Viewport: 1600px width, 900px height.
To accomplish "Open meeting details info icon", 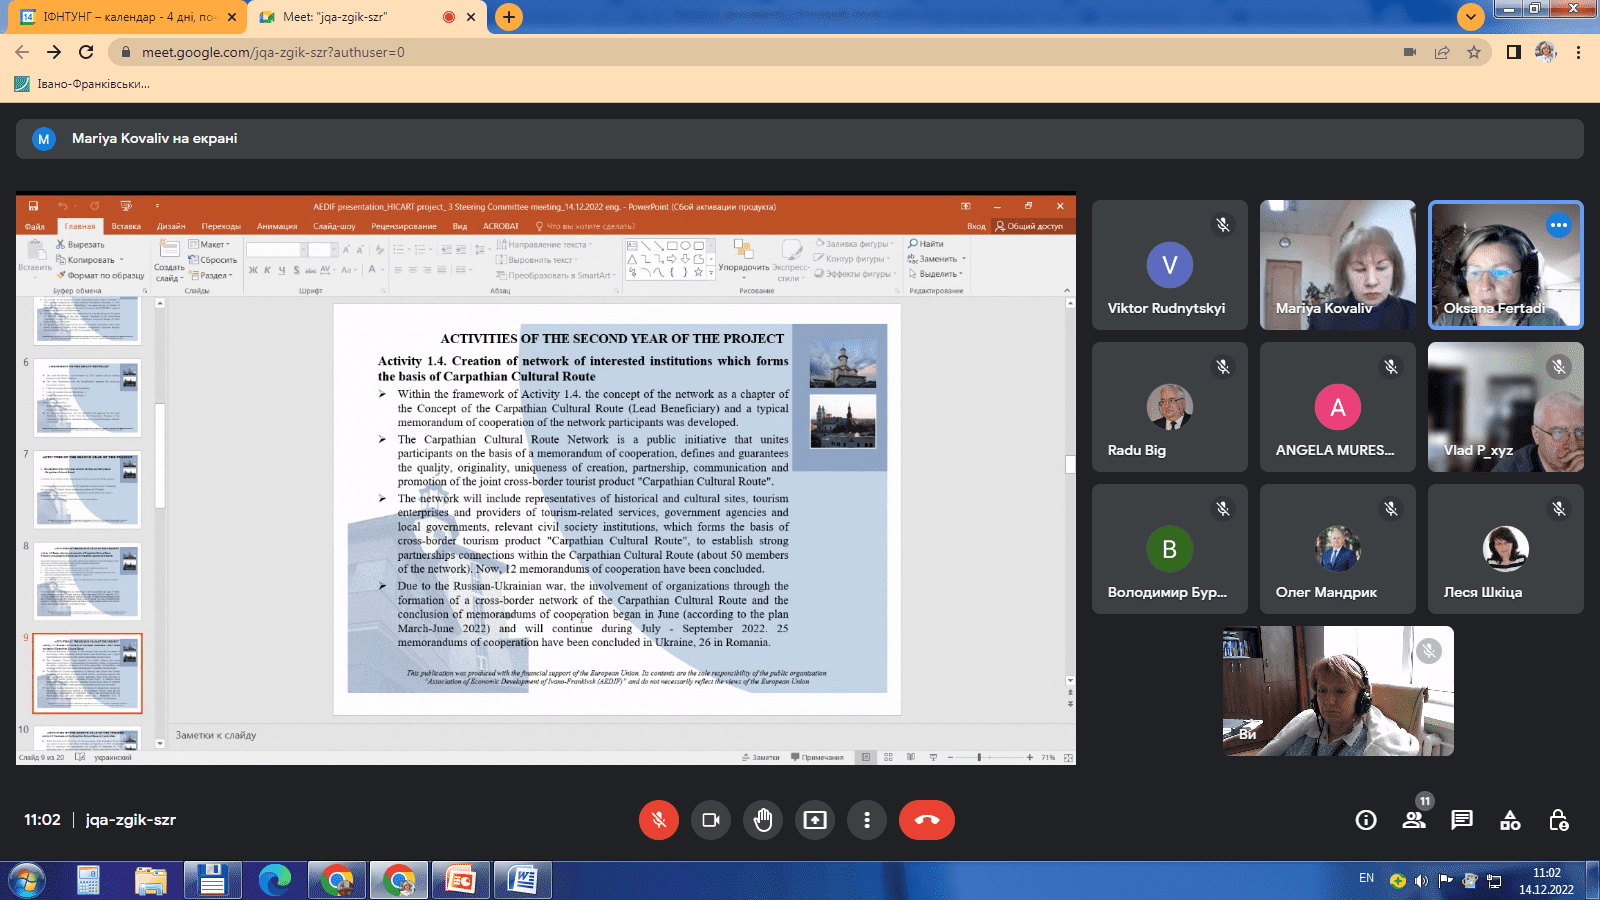I will (1366, 820).
